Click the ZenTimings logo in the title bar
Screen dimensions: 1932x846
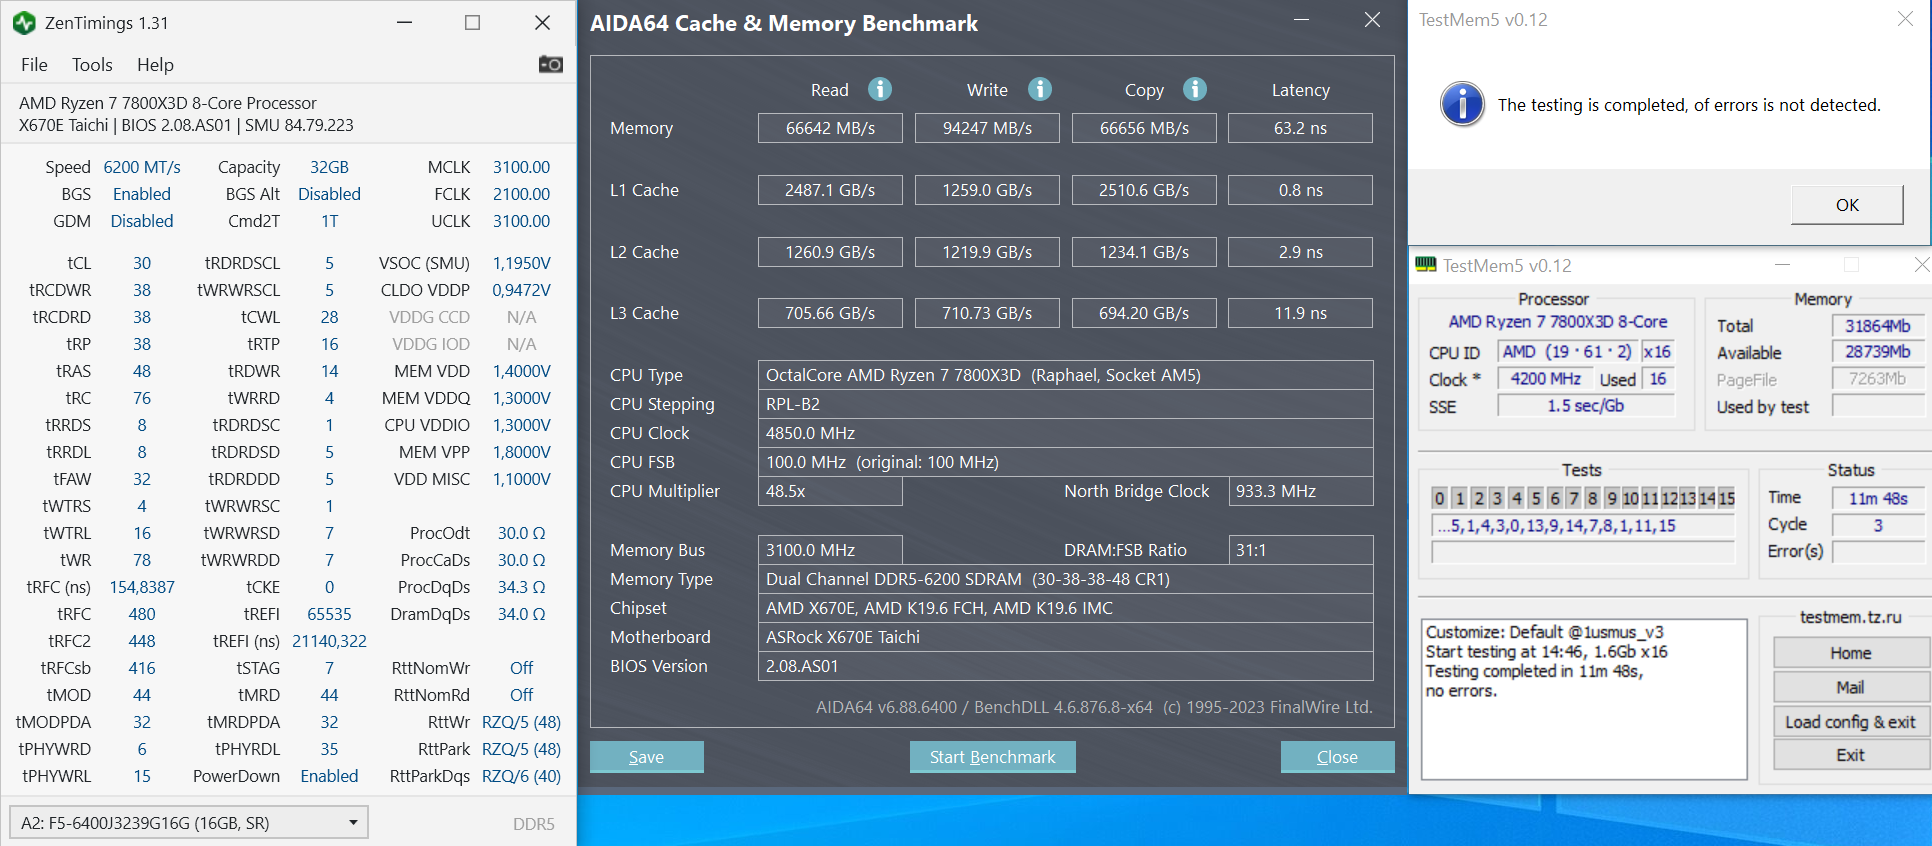click(x=24, y=22)
